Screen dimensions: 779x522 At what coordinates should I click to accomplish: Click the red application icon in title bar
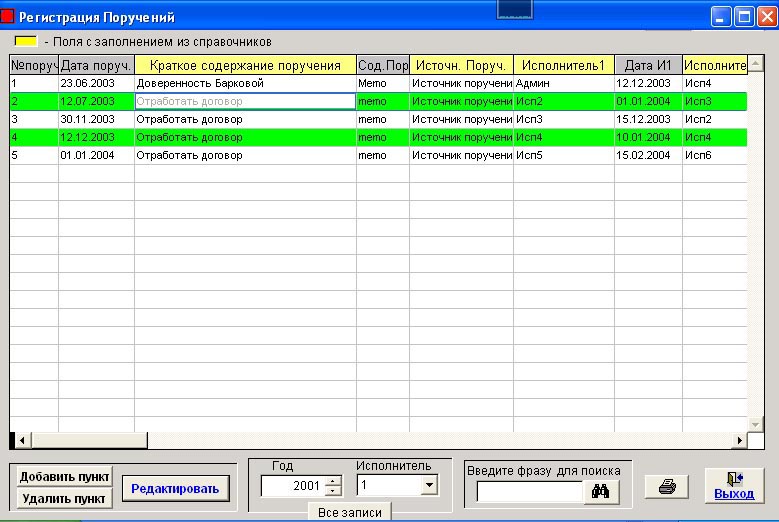click(8, 17)
